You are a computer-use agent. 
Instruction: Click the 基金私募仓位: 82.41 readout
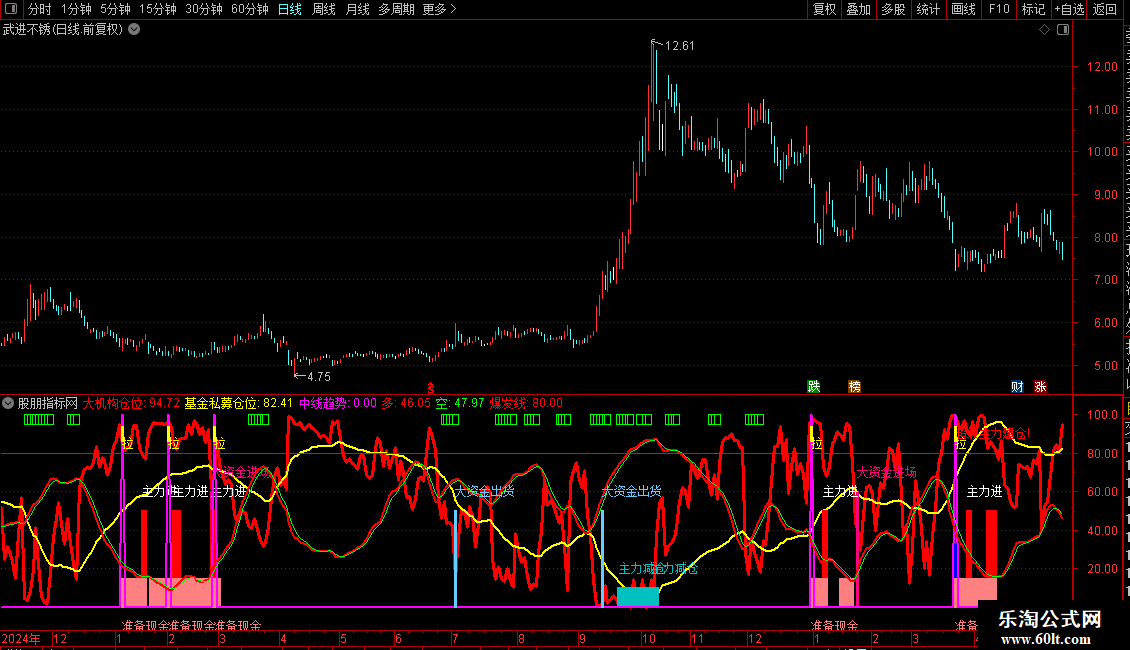coord(239,403)
